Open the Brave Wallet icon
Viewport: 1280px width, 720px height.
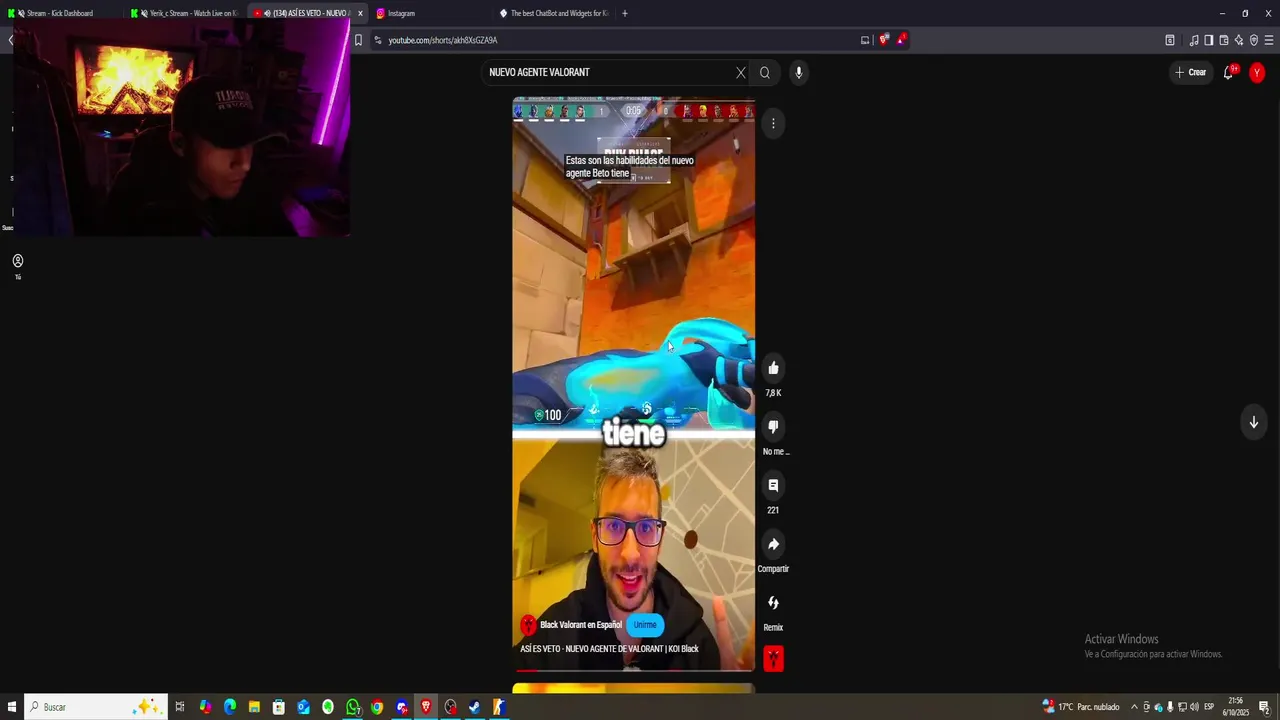point(1224,40)
